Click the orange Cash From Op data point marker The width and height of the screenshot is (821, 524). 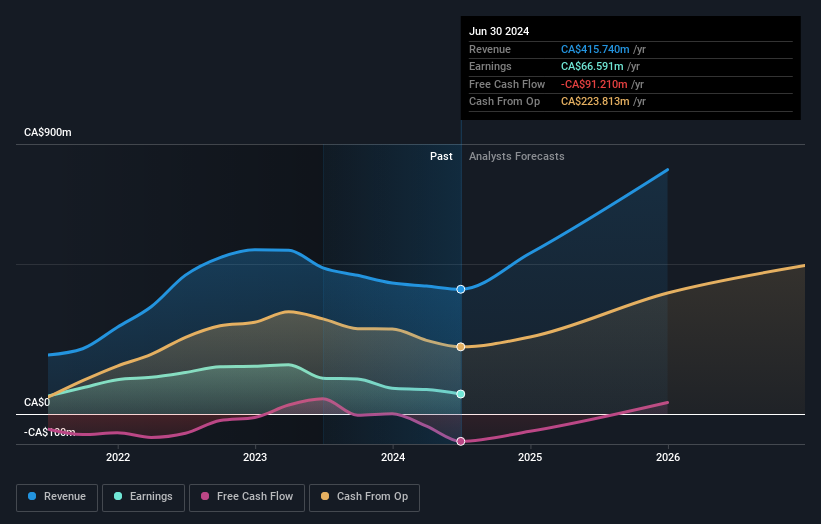pos(461,347)
